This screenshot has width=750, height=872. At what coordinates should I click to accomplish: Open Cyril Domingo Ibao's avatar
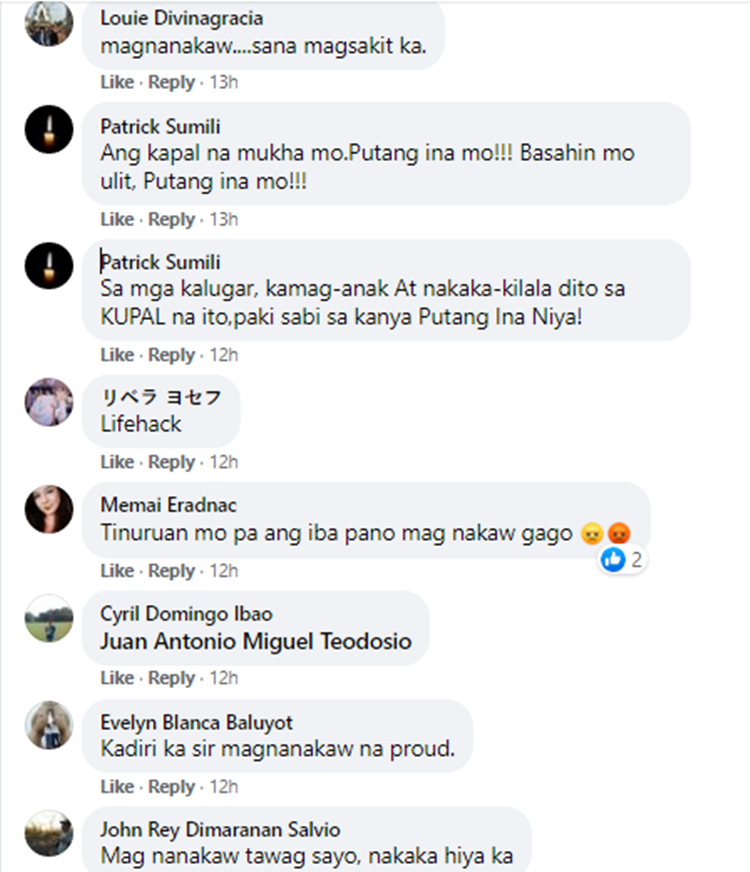(x=49, y=618)
